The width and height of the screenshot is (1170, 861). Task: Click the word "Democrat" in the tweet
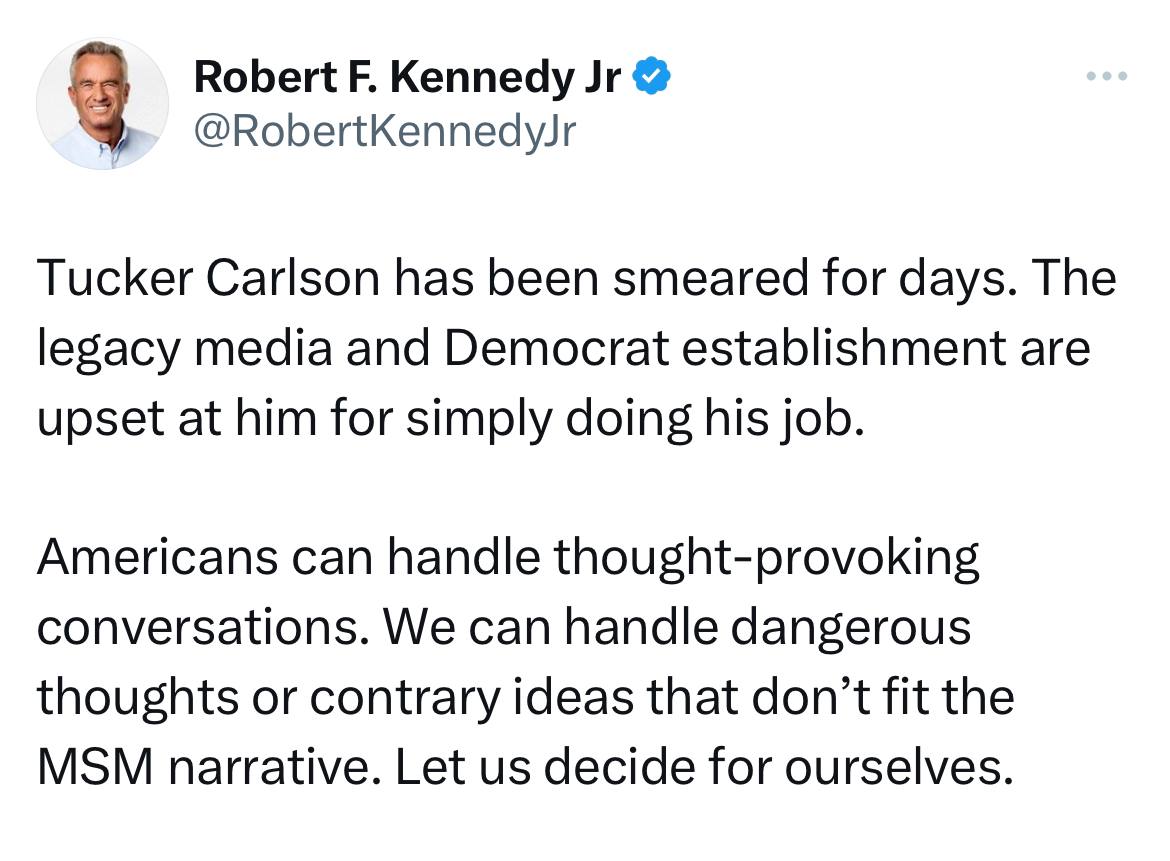pos(557,348)
